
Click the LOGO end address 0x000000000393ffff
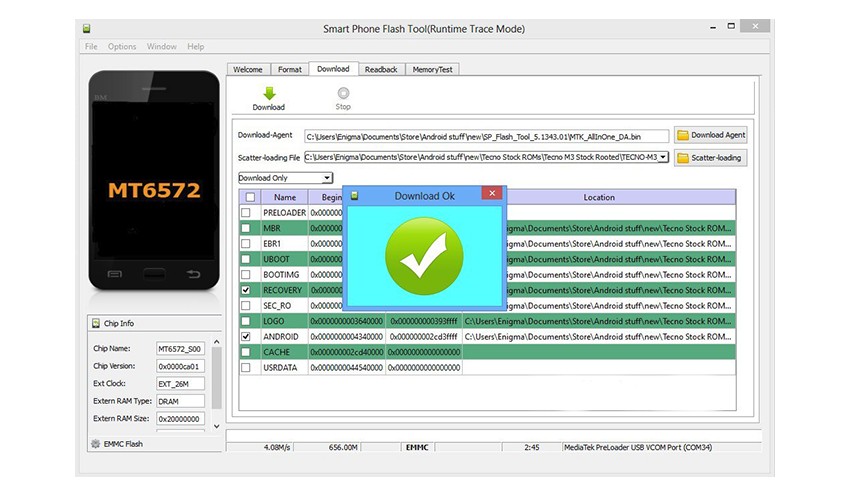coord(424,321)
